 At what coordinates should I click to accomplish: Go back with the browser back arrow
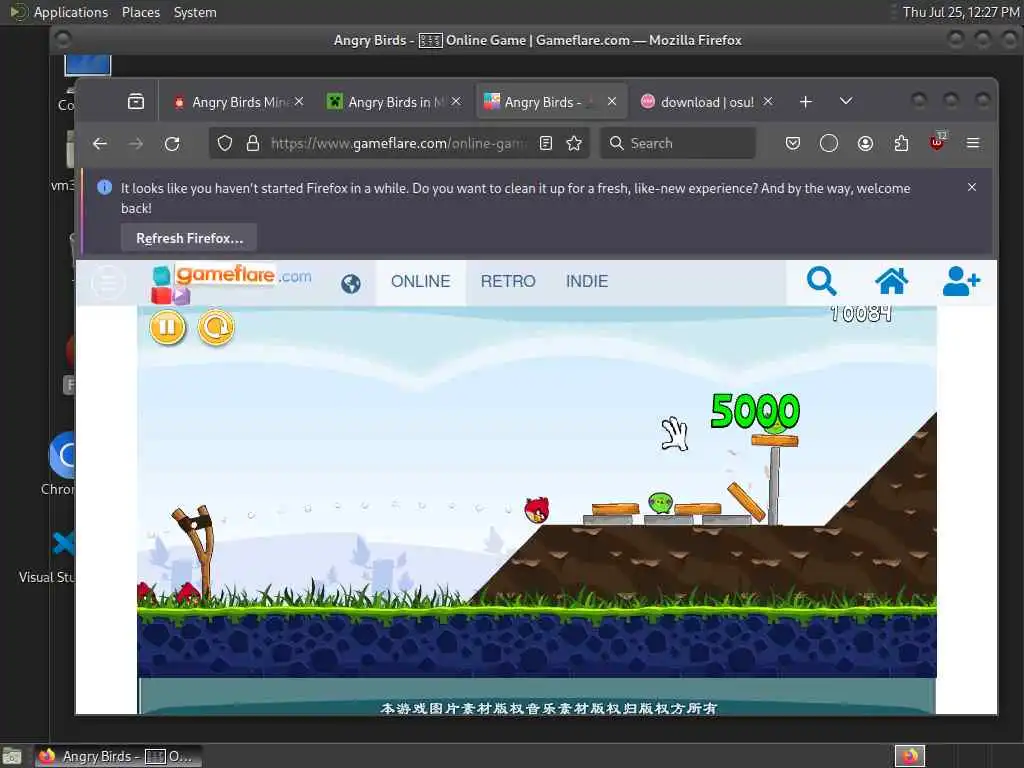point(100,143)
